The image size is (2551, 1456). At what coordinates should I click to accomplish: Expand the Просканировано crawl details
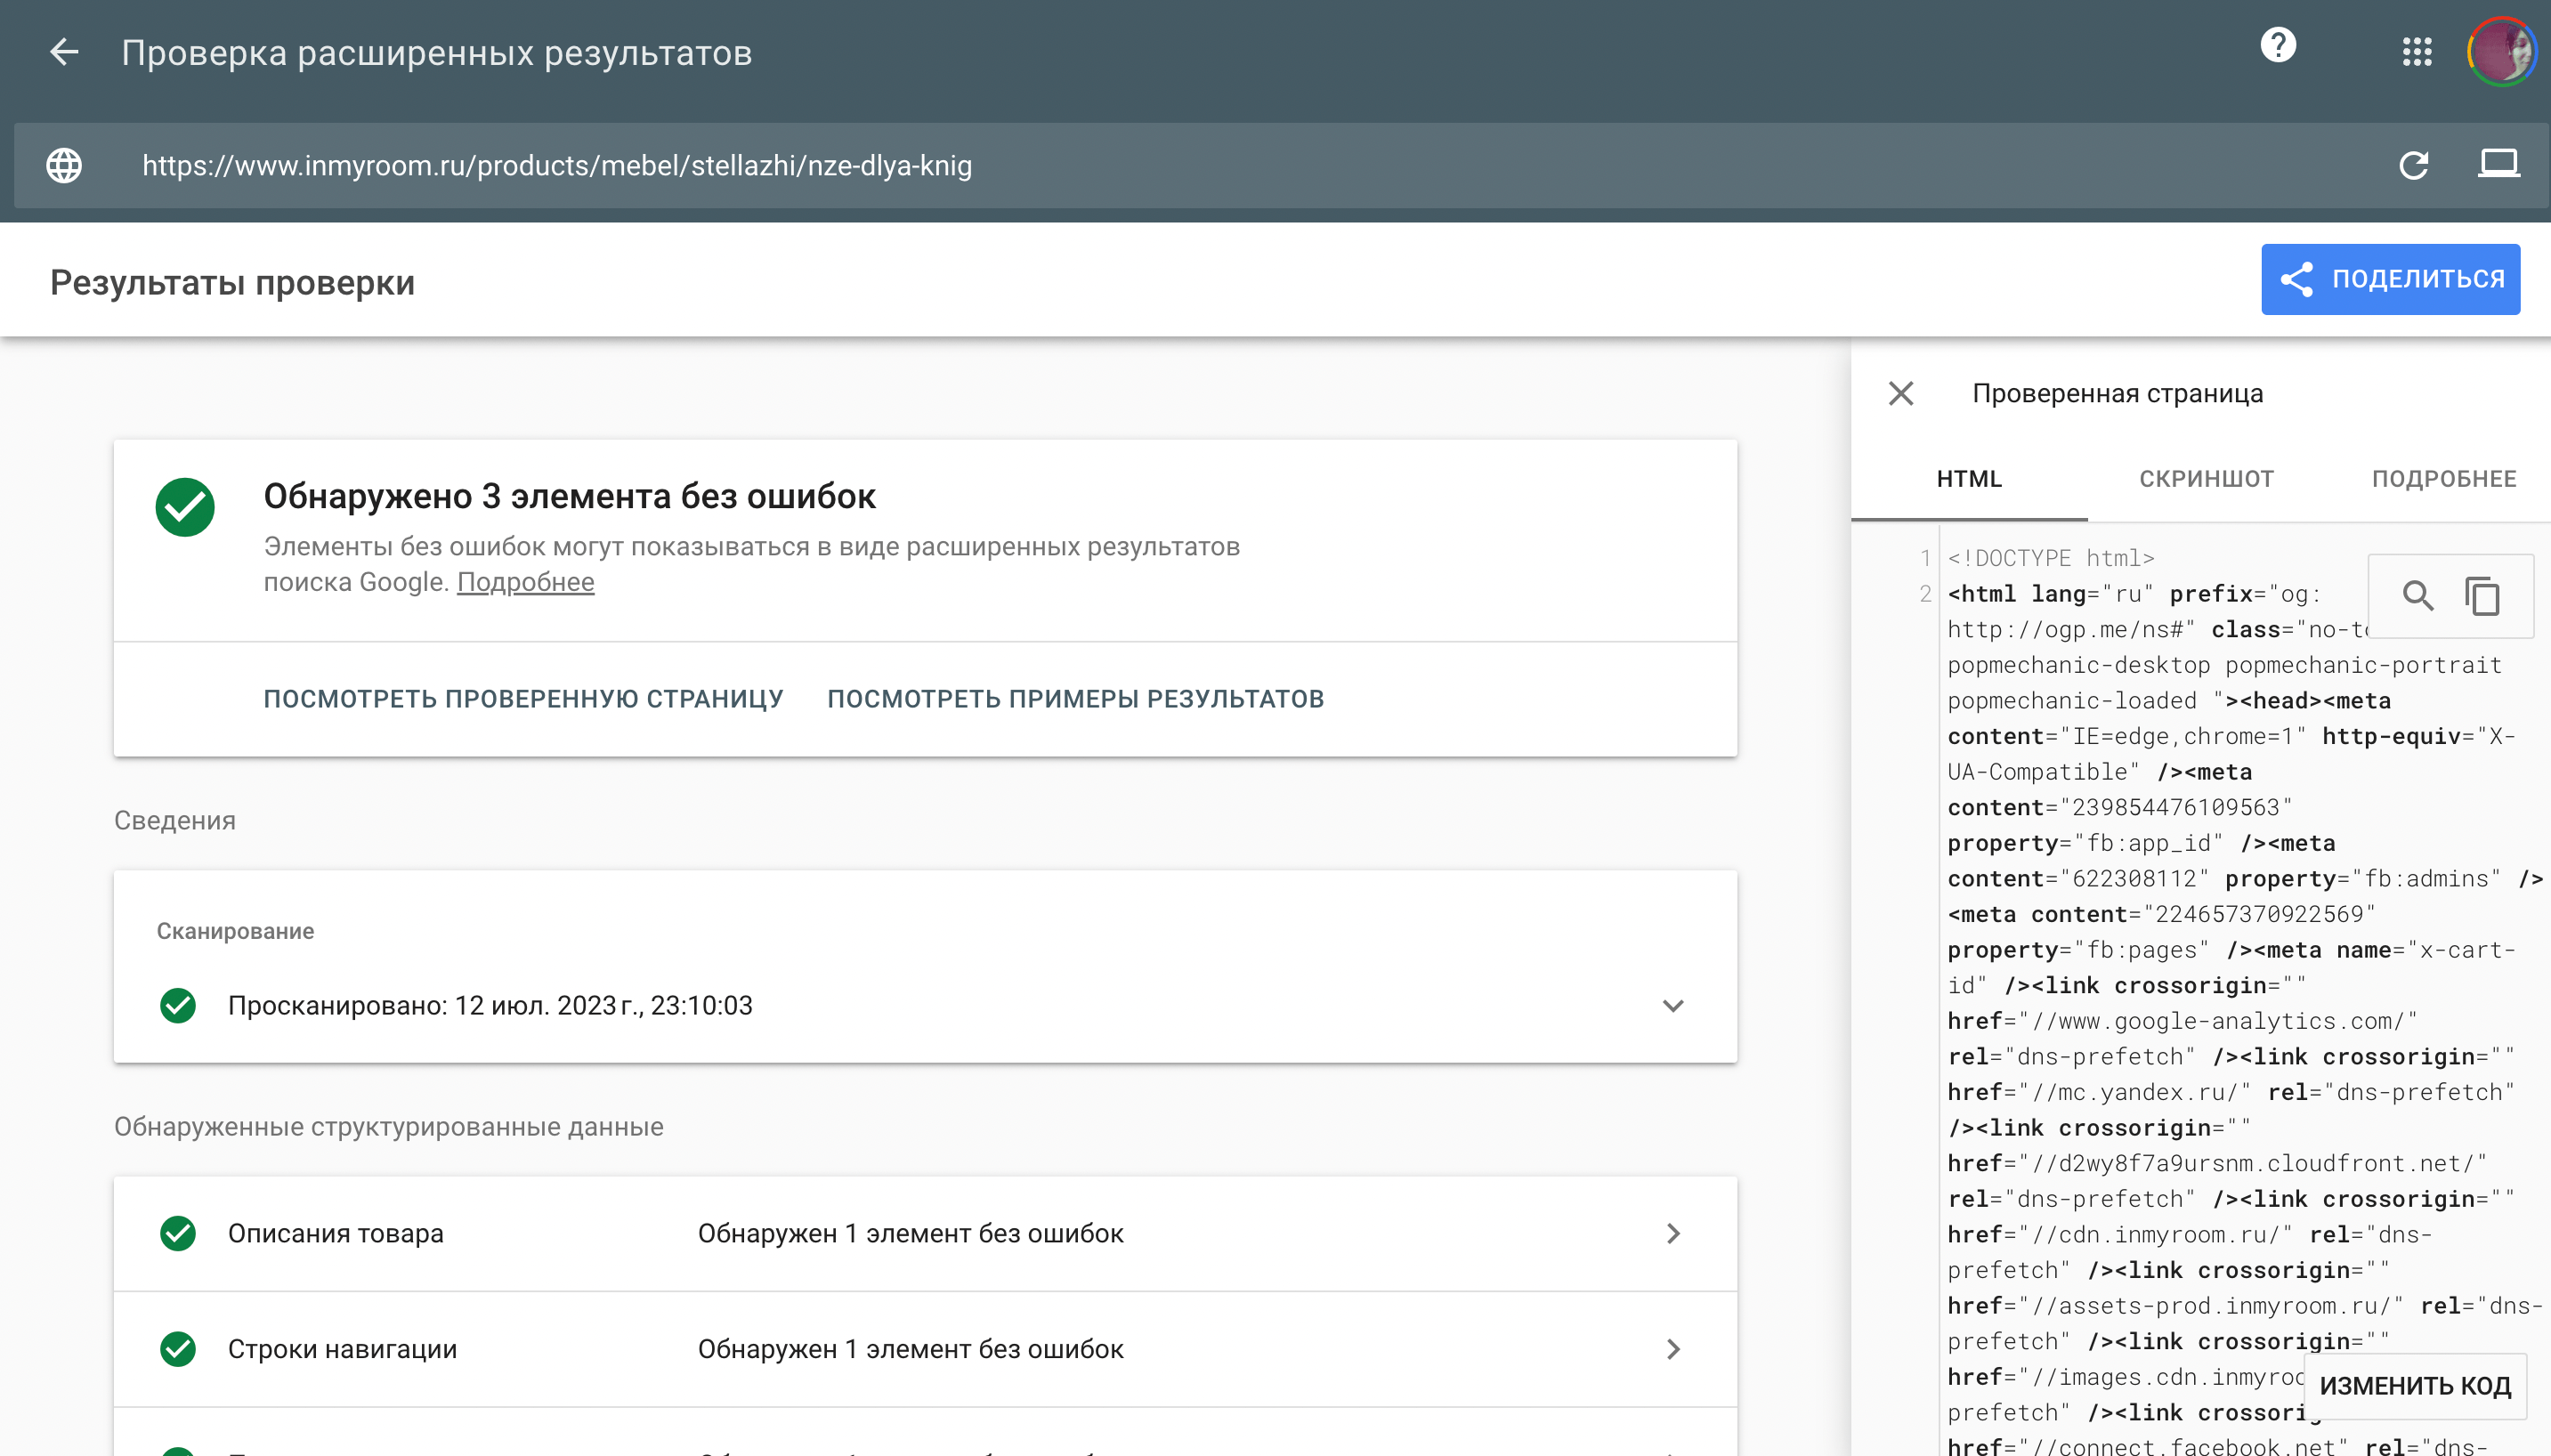1672,1005
